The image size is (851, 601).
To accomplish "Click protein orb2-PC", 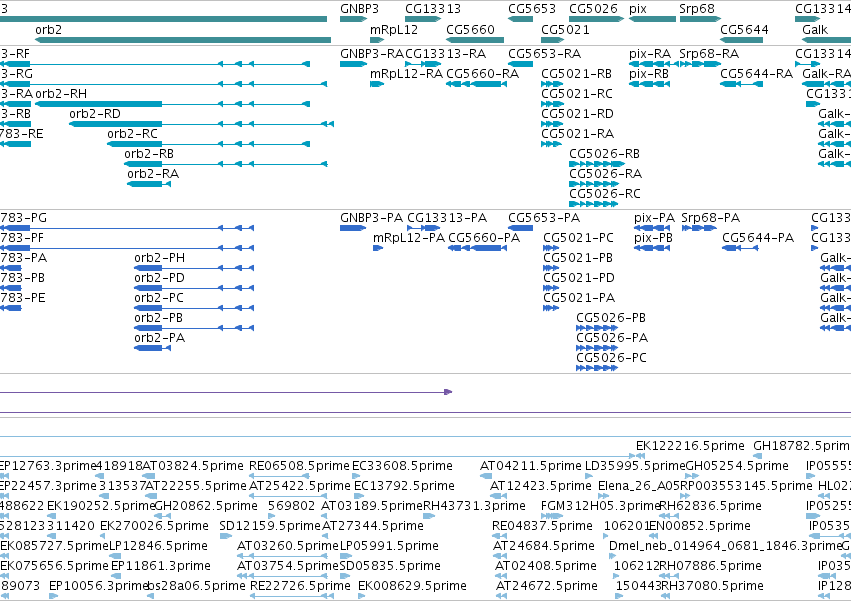I will tap(159, 298).
